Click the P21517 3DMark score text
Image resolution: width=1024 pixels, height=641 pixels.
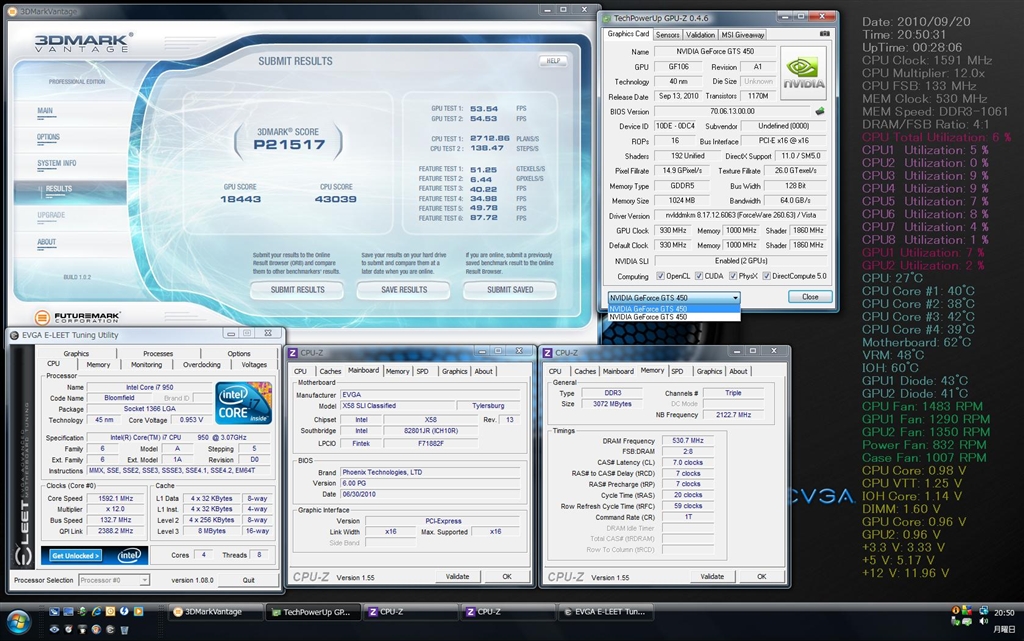(289, 144)
